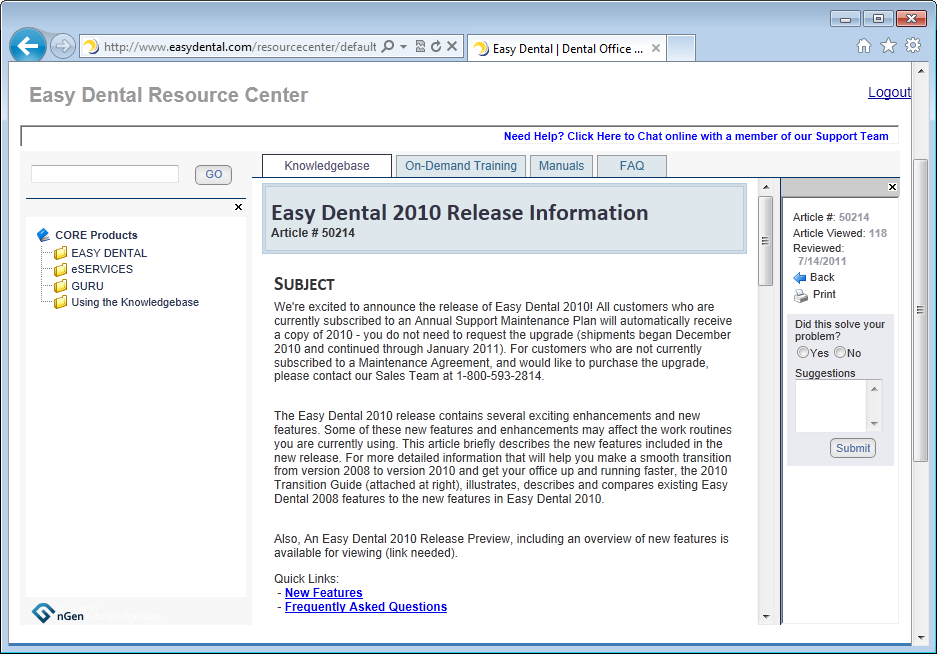Click the GO search button
Viewport: 937px width, 654px height.
213,175
